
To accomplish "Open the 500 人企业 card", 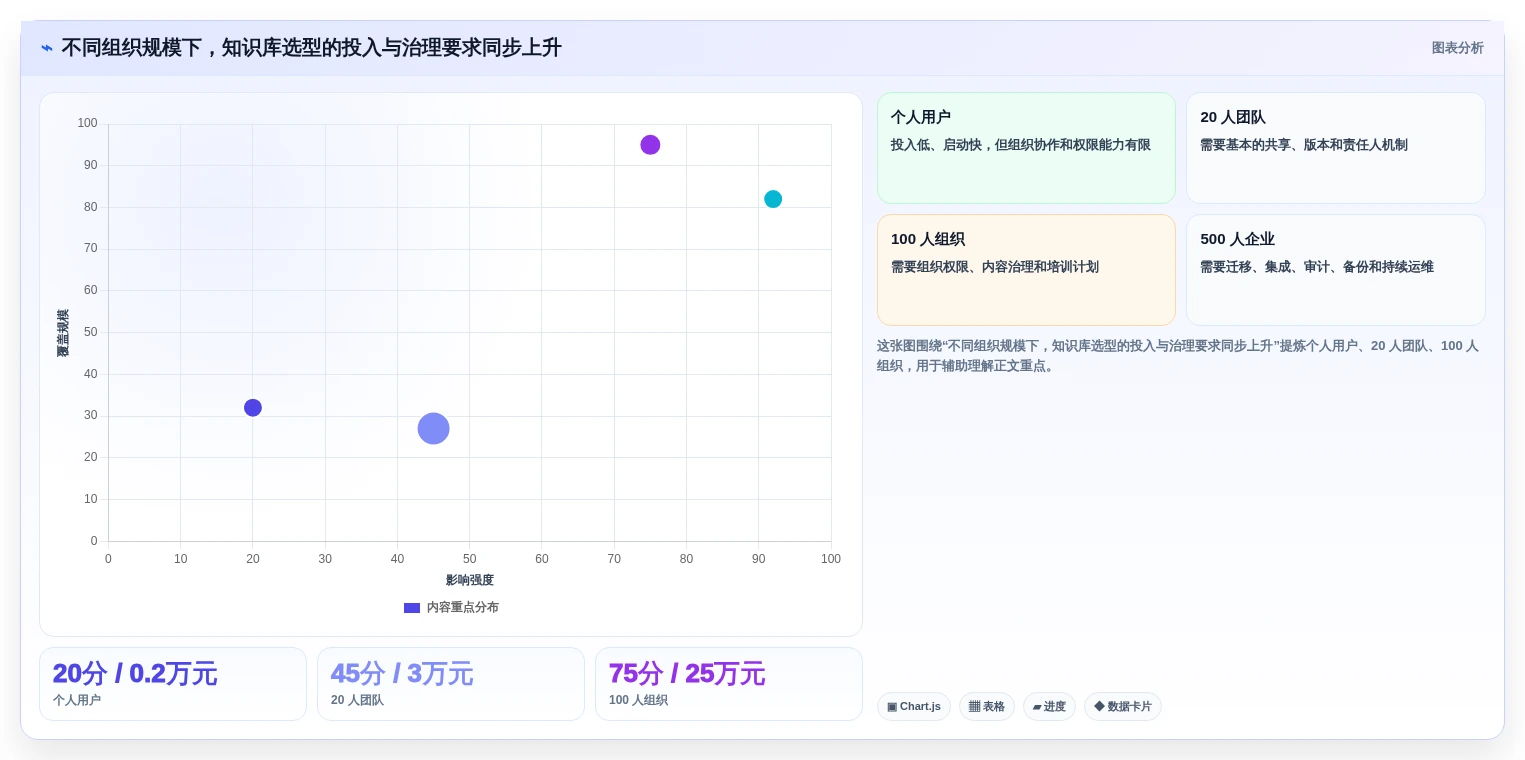I will [x=1335, y=270].
